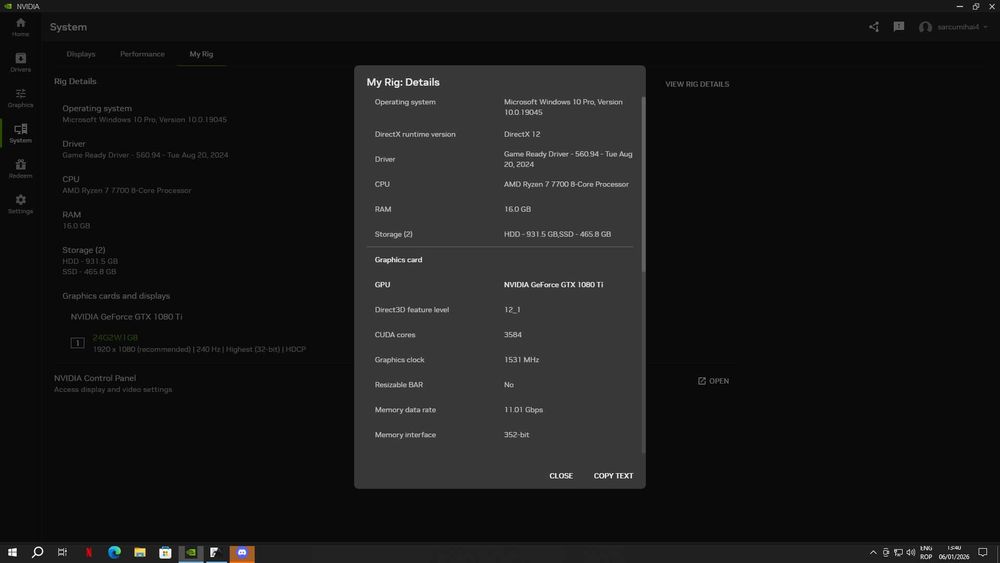Close the My Rig Details dialog
Screen dimensions: 1000x563
(561, 476)
